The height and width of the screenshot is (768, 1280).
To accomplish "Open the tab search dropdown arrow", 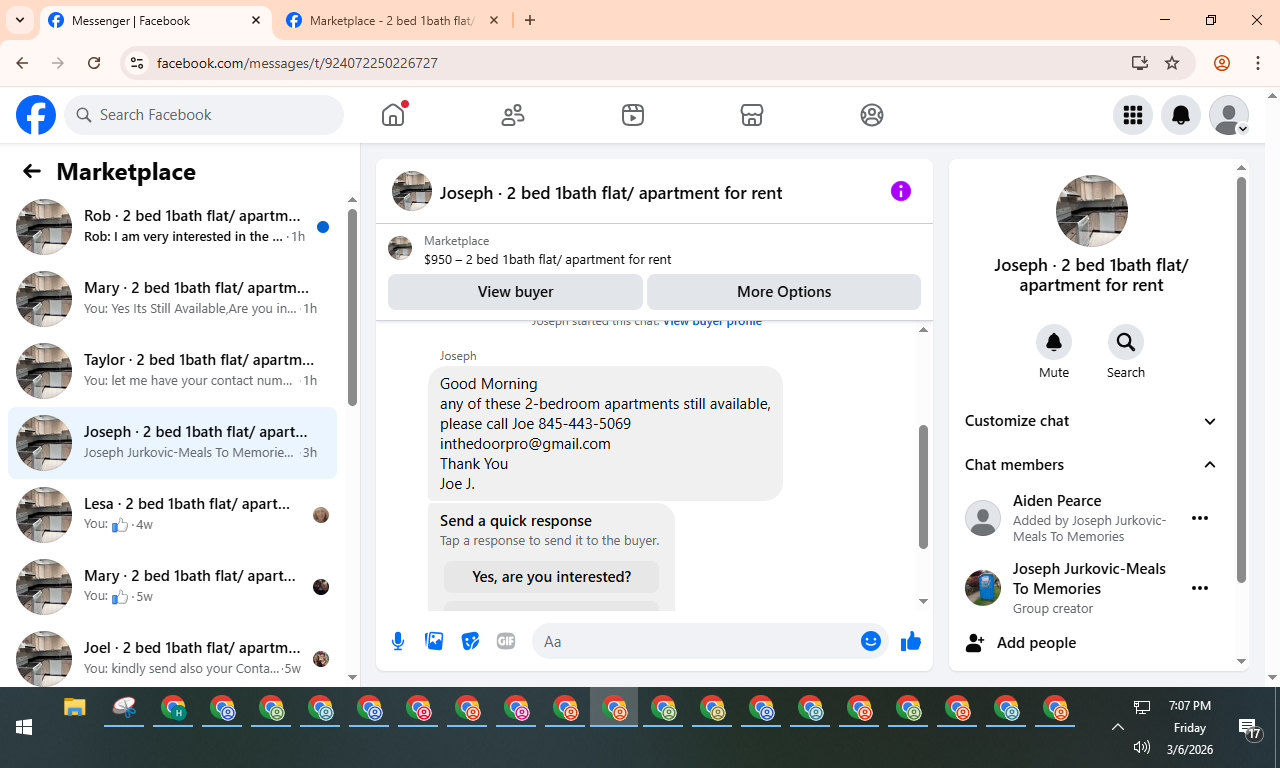I will coord(19,20).
